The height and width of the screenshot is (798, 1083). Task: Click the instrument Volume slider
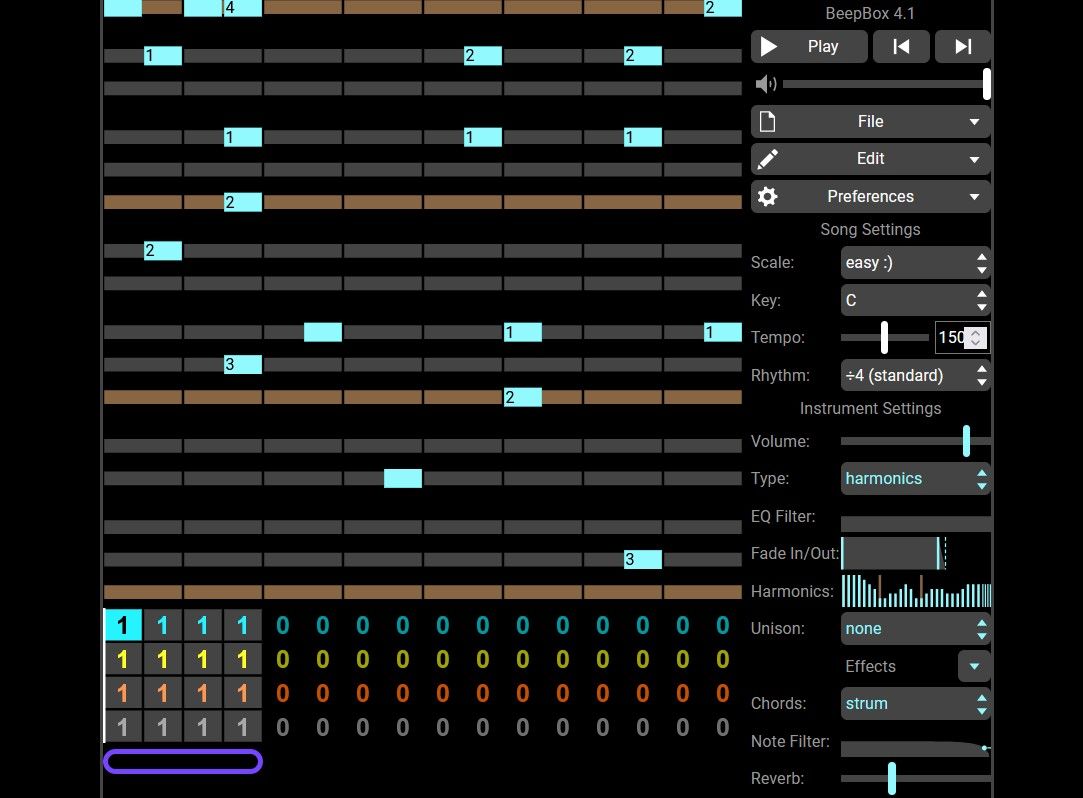pos(915,441)
